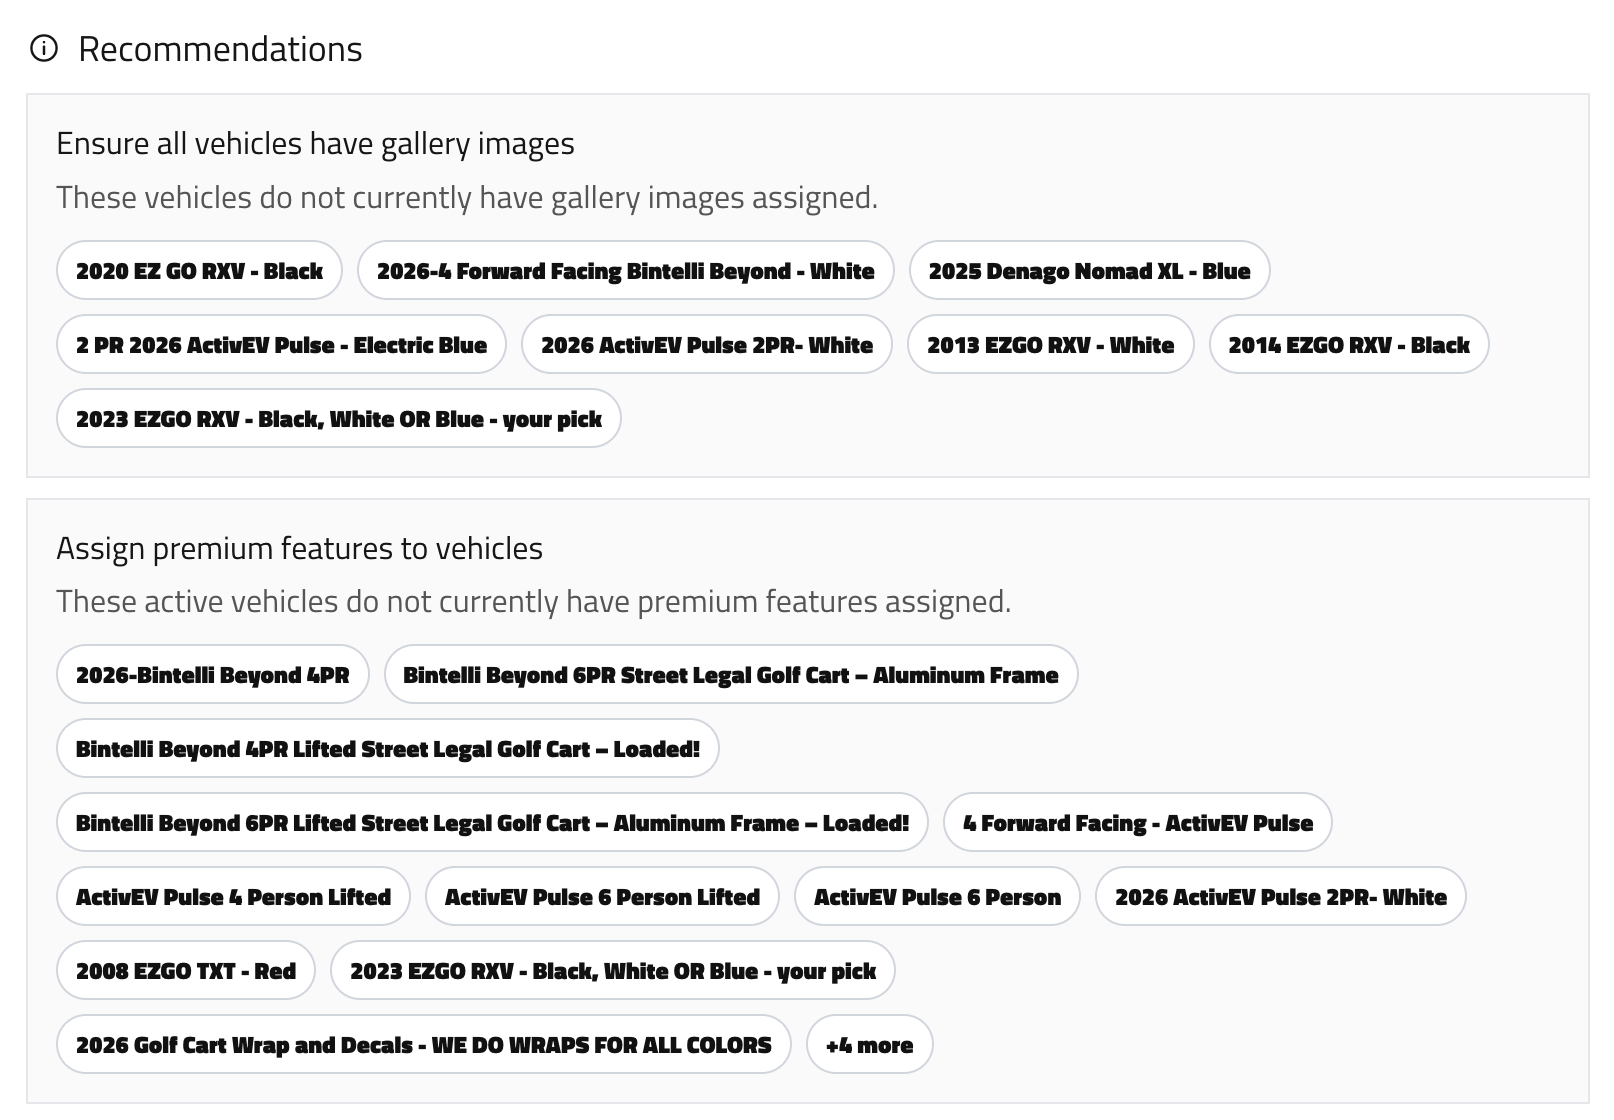
Task: Select 2 PR 2026 ActivEV Pulse - Electric Blue
Action: click(x=281, y=344)
